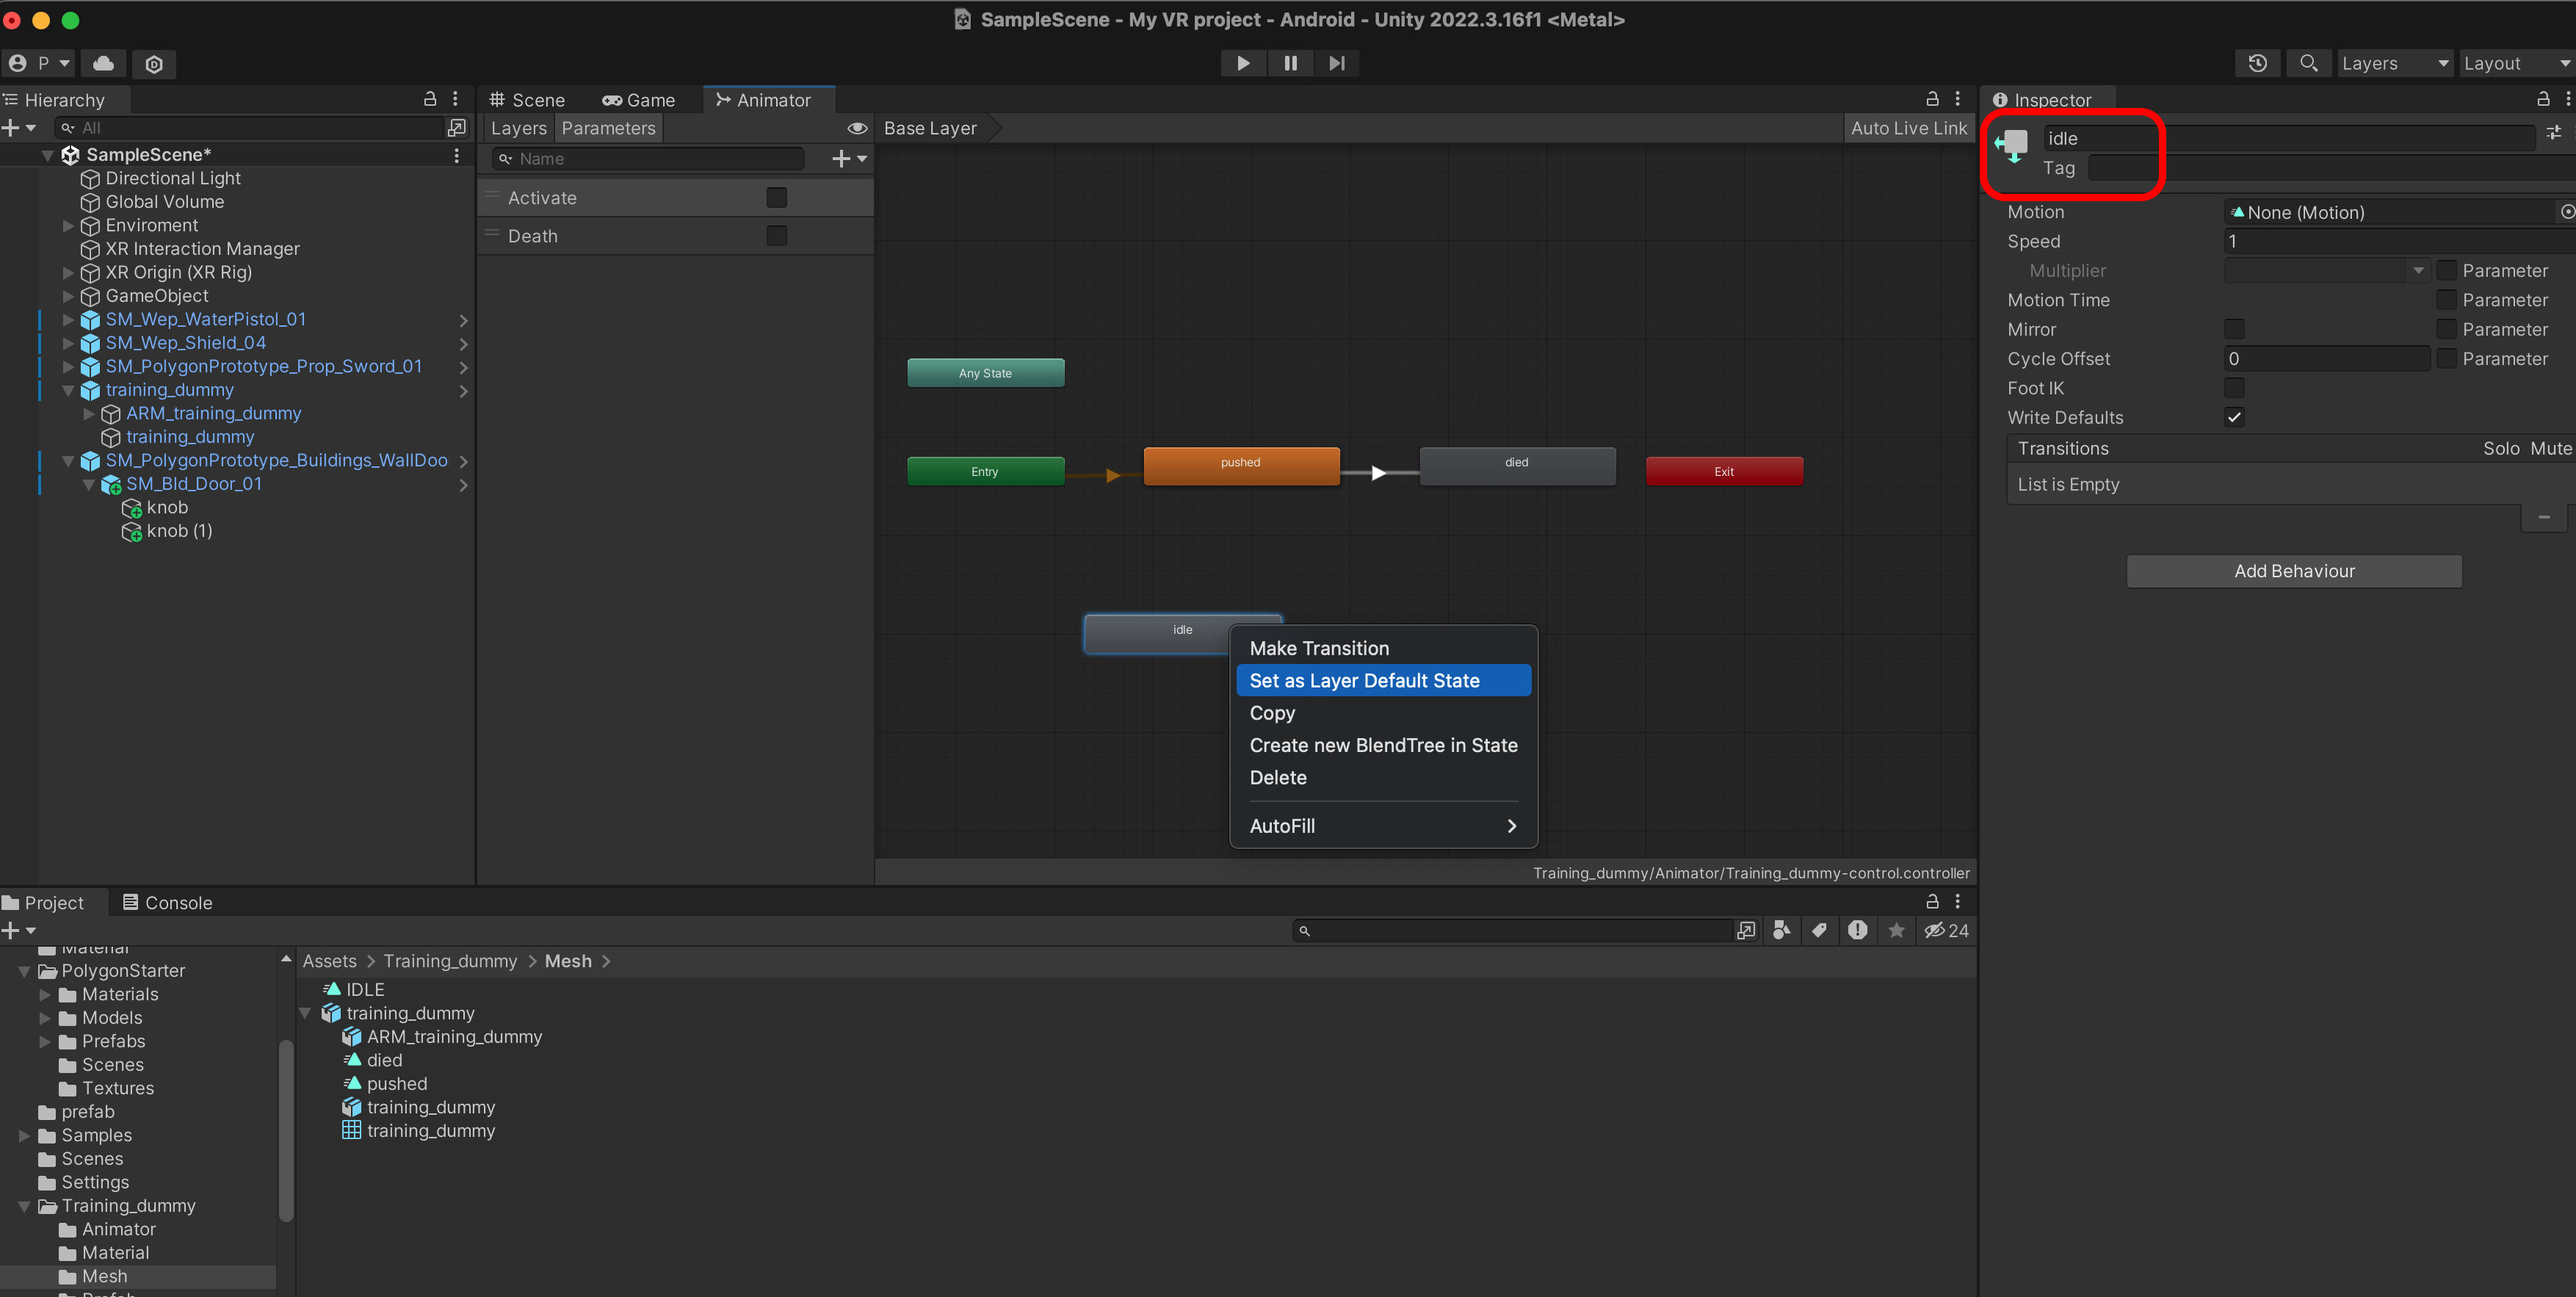Lock the Inspector panel

(x=2542, y=99)
